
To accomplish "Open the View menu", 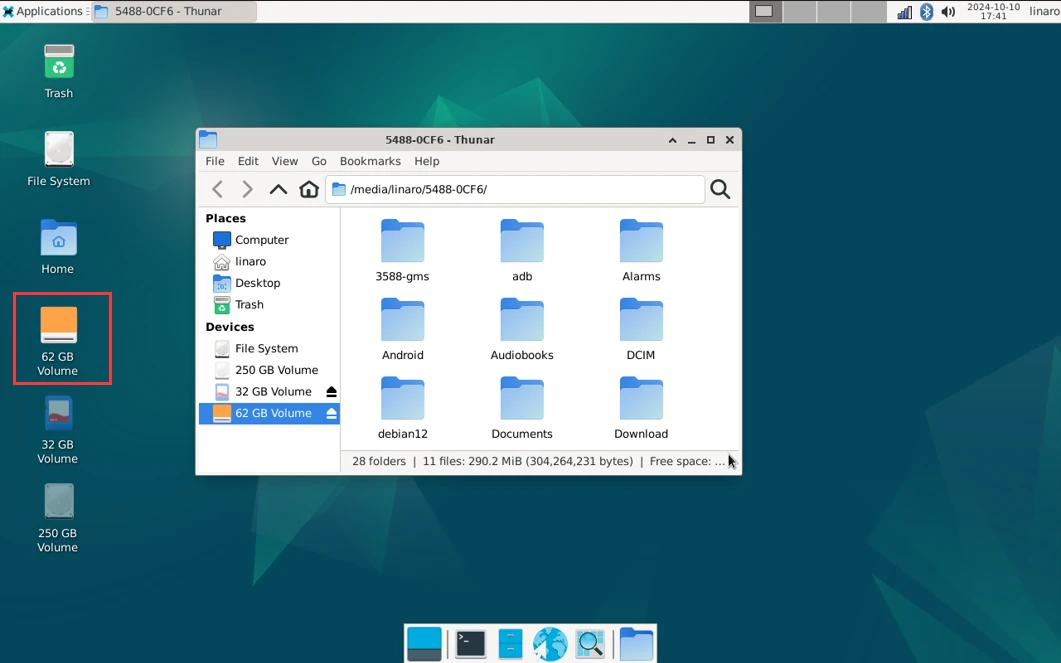I will tap(285, 161).
